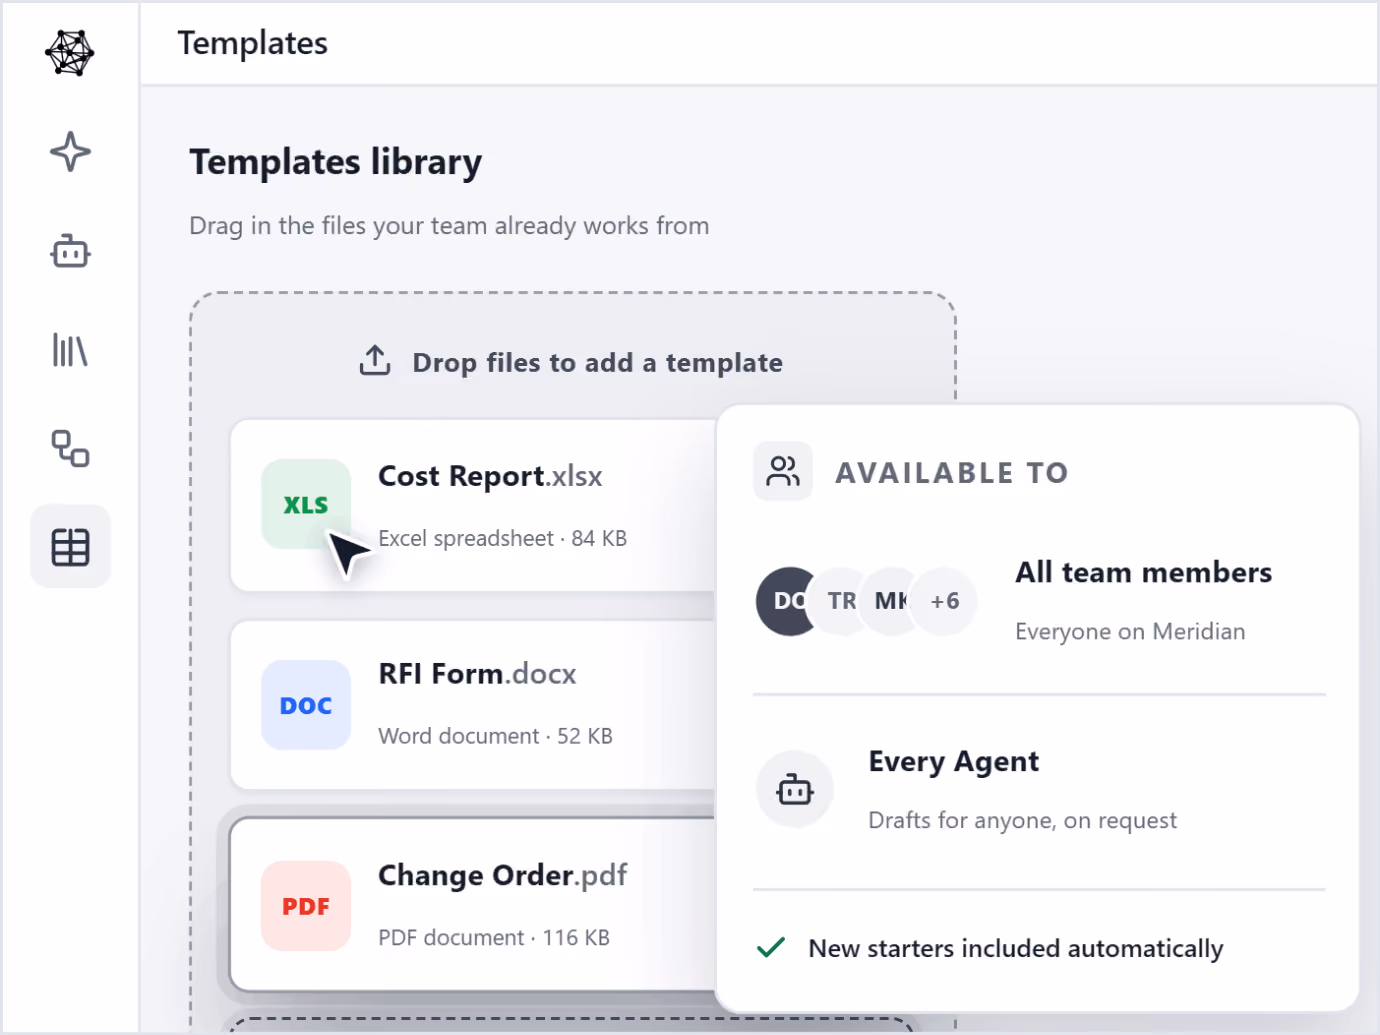Click 'Word document · 52 KB' text
Image resolution: width=1380 pixels, height=1035 pixels.
click(495, 736)
